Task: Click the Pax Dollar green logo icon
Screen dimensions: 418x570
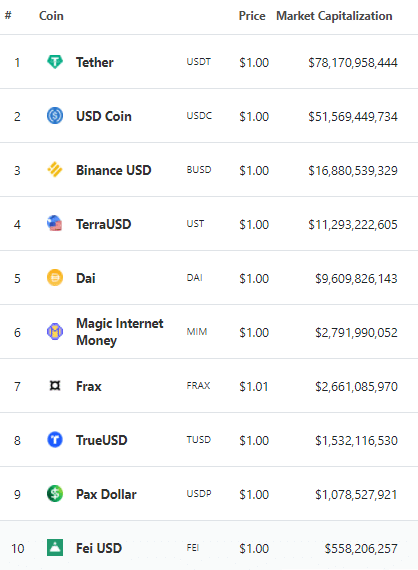Action: (x=55, y=494)
